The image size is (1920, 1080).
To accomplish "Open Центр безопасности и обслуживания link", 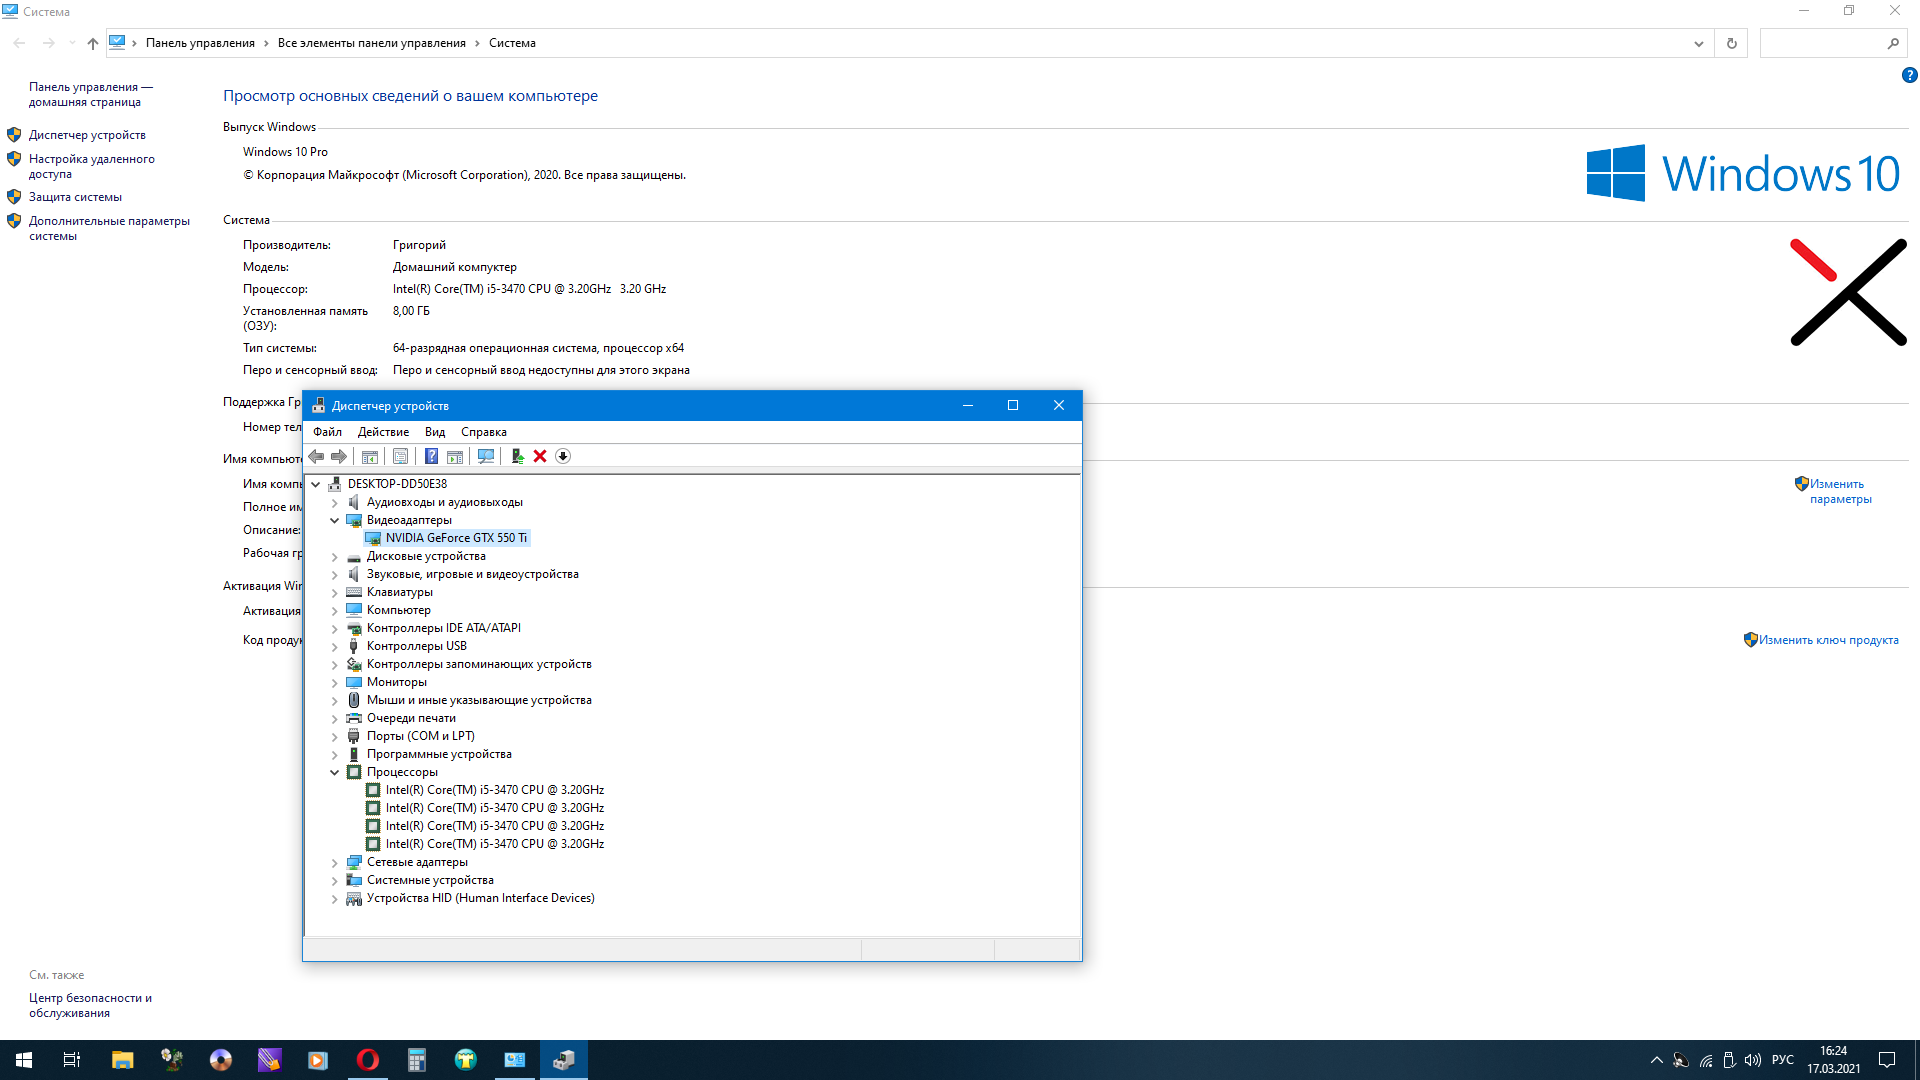I will [90, 1005].
